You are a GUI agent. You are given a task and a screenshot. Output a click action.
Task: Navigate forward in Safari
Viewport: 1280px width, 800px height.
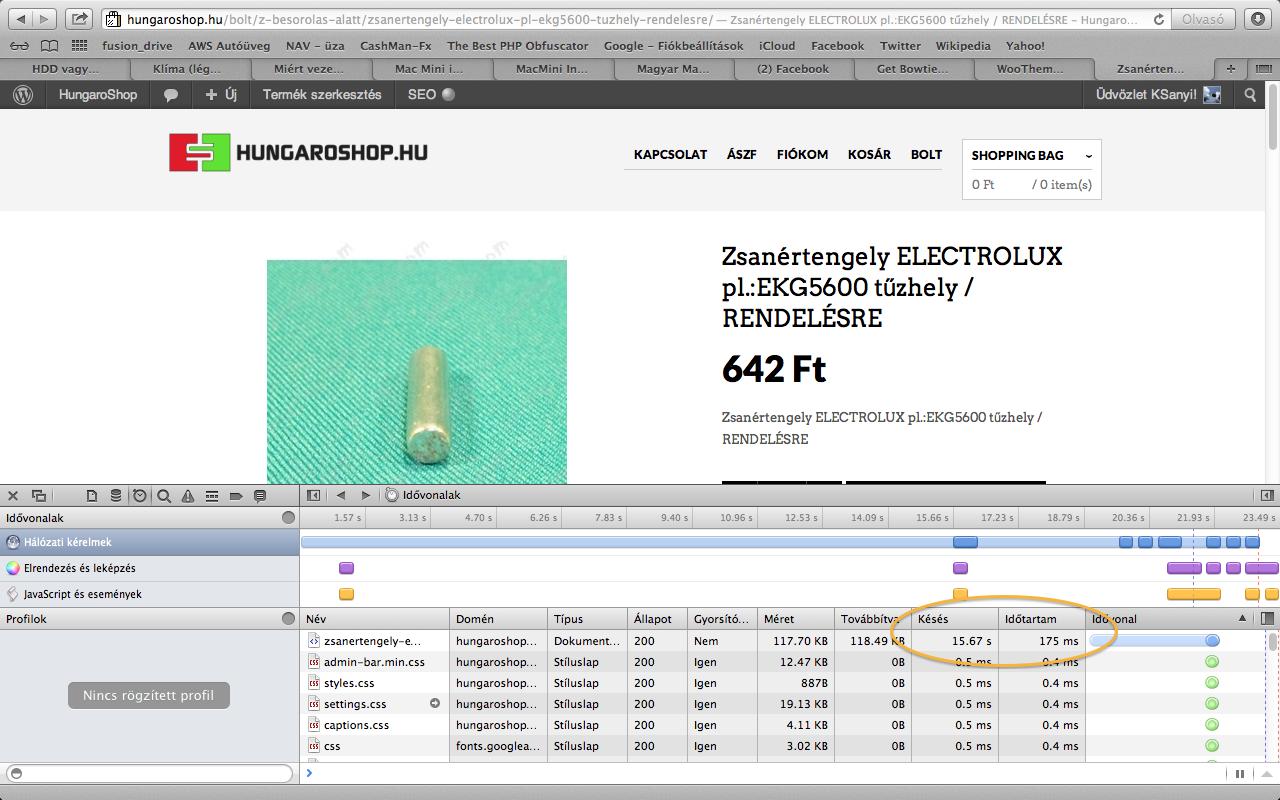[45, 19]
